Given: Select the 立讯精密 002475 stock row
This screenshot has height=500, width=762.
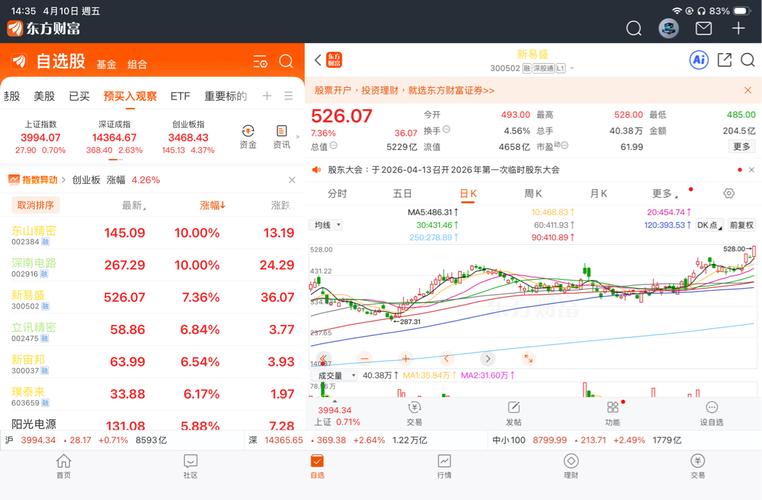Looking at the screenshot, I should coord(153,330).
